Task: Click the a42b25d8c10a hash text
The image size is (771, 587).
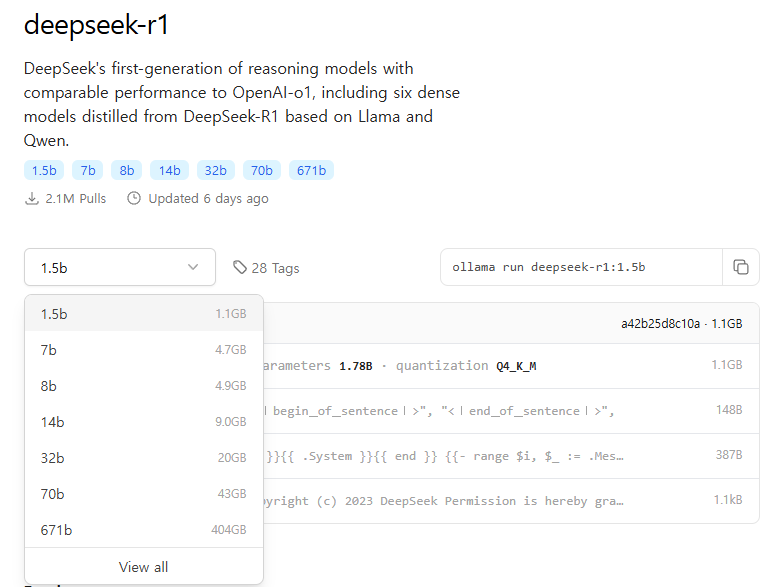Action: click(660, 323)
